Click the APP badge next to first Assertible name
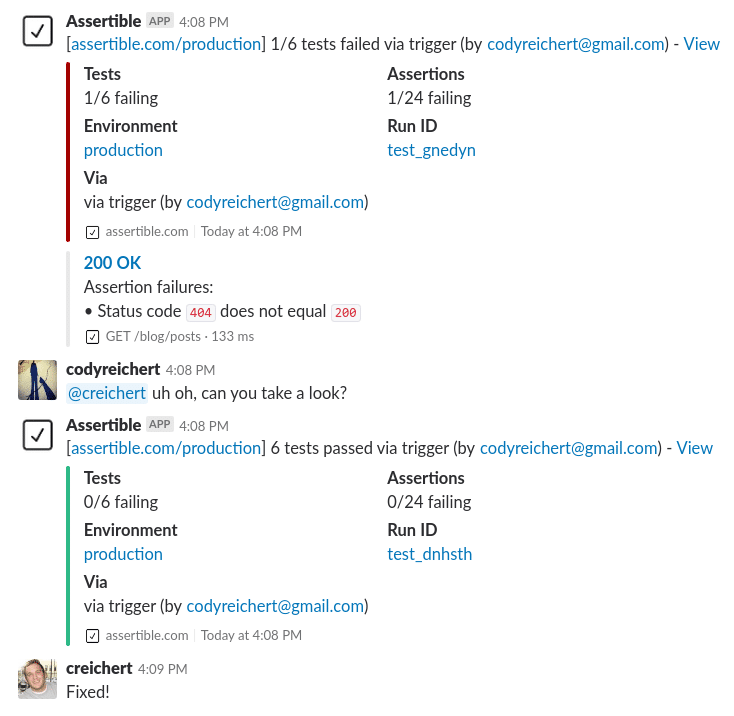The image size is (734, 716). pos(160,20)
